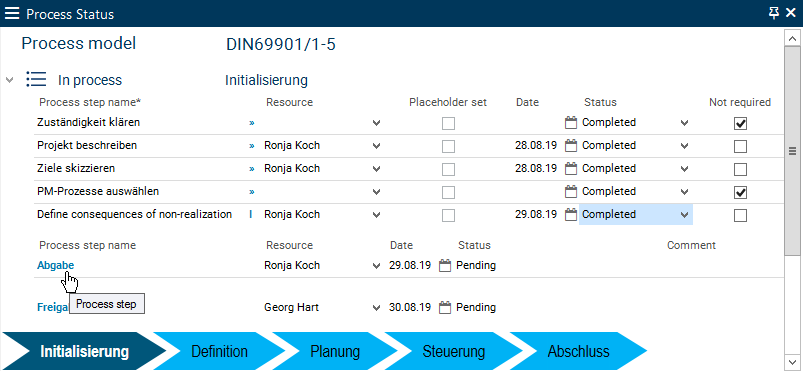Open Resource dropdown for Zuständigkeit klären
The width and height of the screenshot is (803, 371).
tap(377, 123)
